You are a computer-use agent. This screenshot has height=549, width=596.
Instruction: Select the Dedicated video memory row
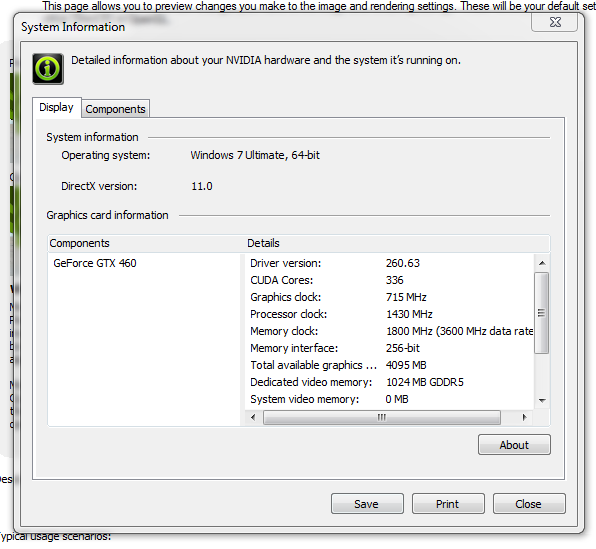[389, 382]
